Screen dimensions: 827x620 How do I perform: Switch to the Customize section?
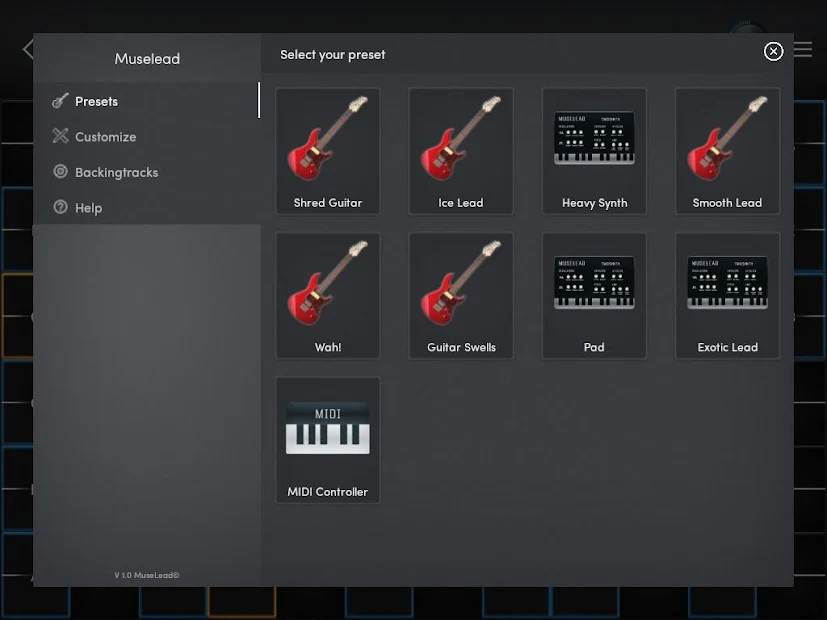coord(105,137)
